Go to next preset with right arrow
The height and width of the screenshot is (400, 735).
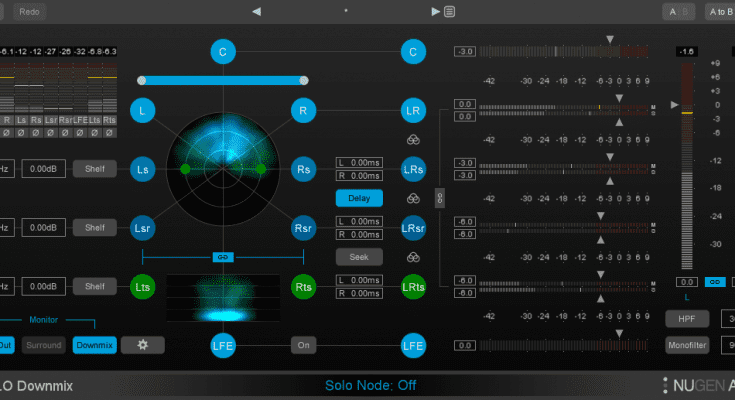pyautogui.click(x=436, y=12)
